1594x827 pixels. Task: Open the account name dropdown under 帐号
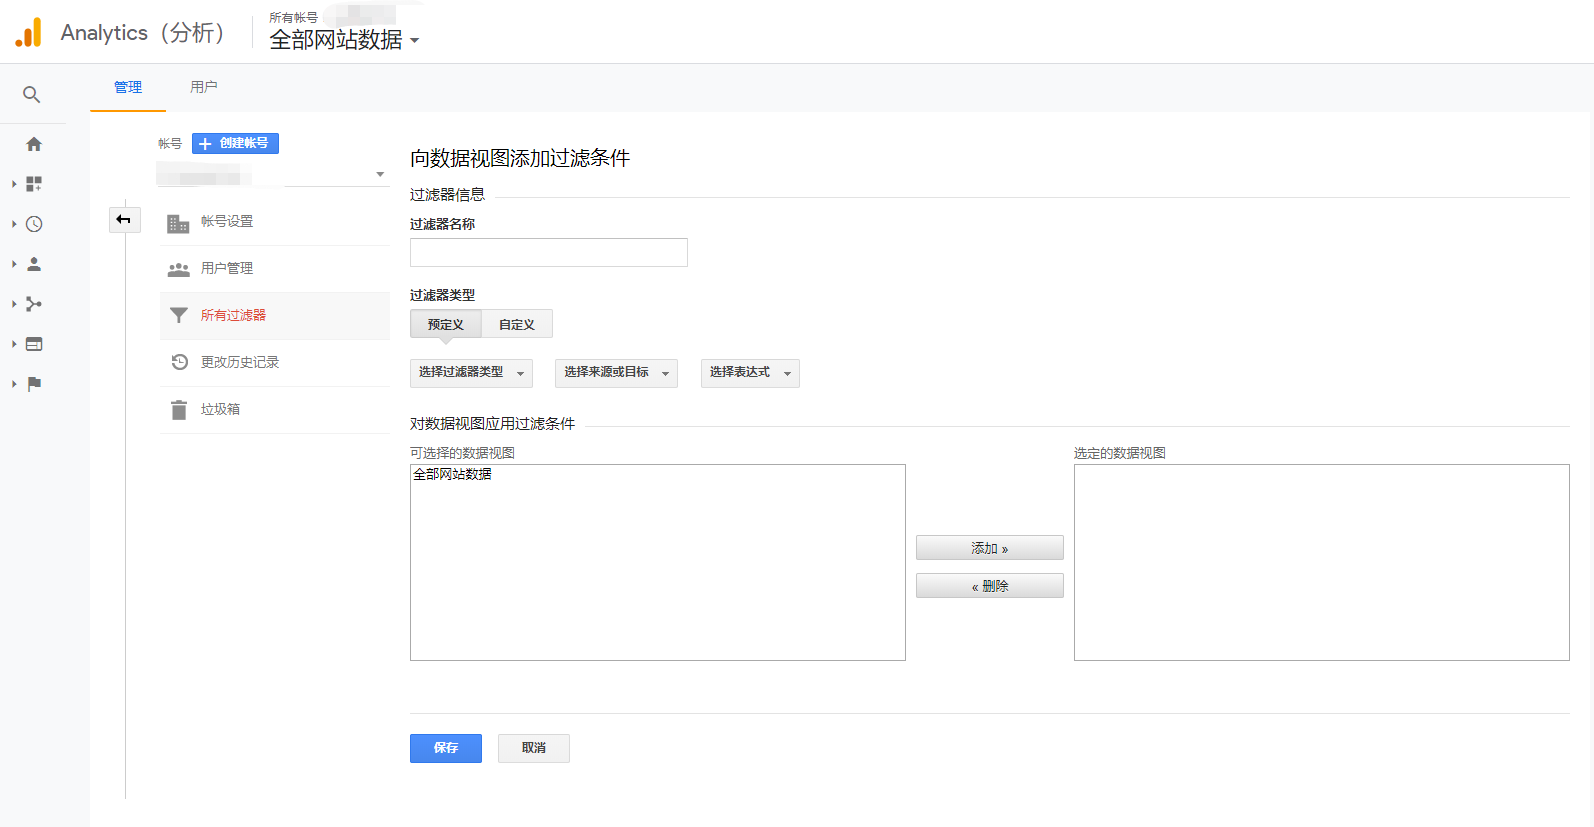click(x=272, y=176)
